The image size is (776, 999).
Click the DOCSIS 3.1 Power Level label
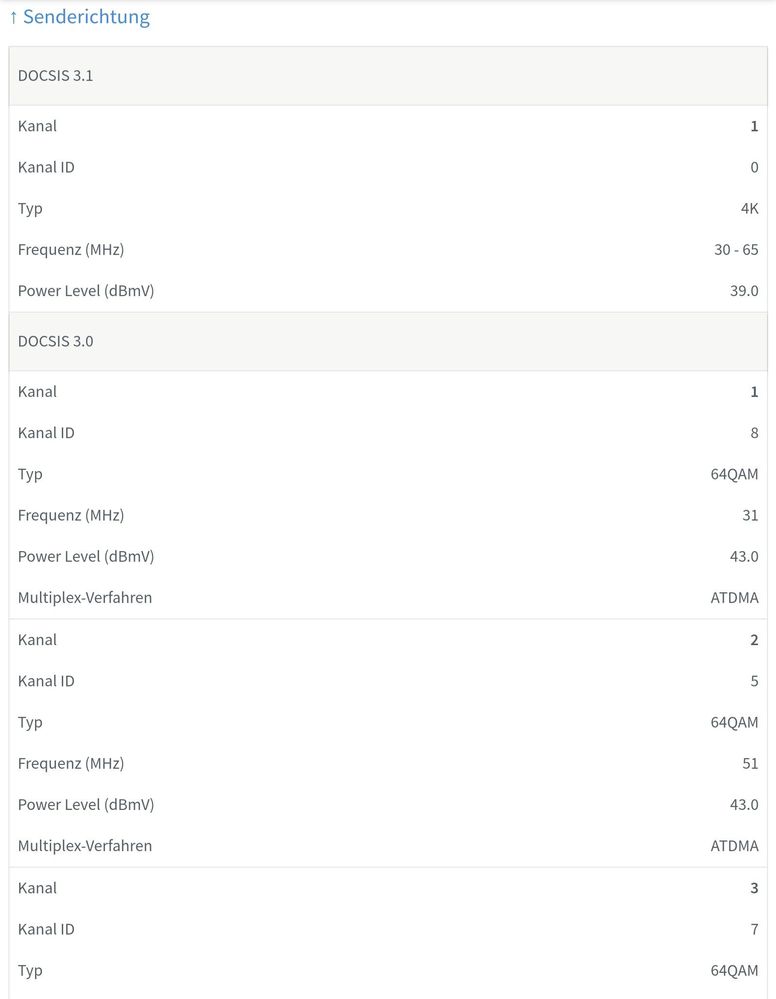[86, 291]
